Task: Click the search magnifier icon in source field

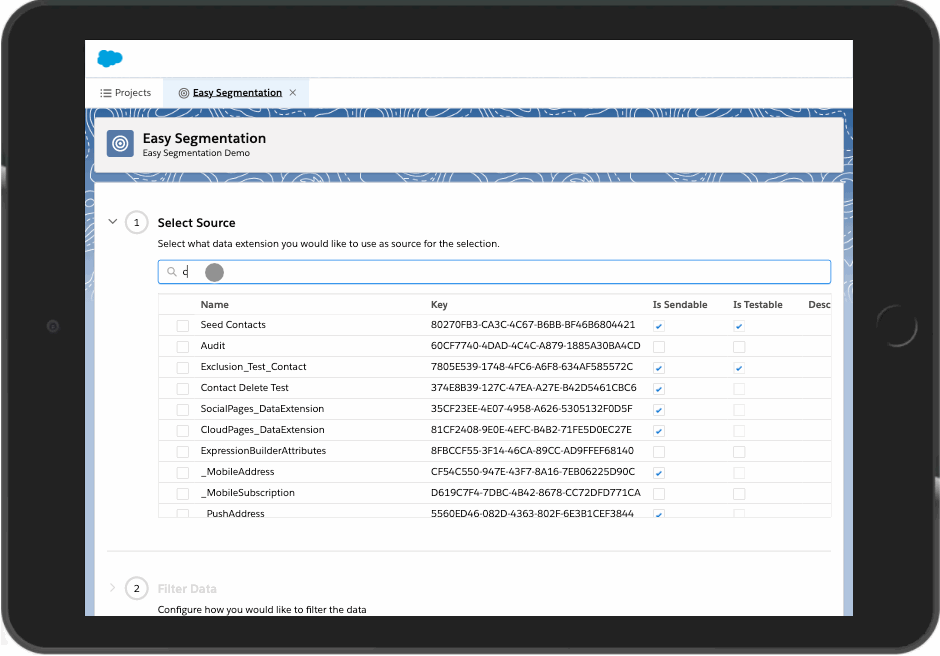Action: coord(172,272)
